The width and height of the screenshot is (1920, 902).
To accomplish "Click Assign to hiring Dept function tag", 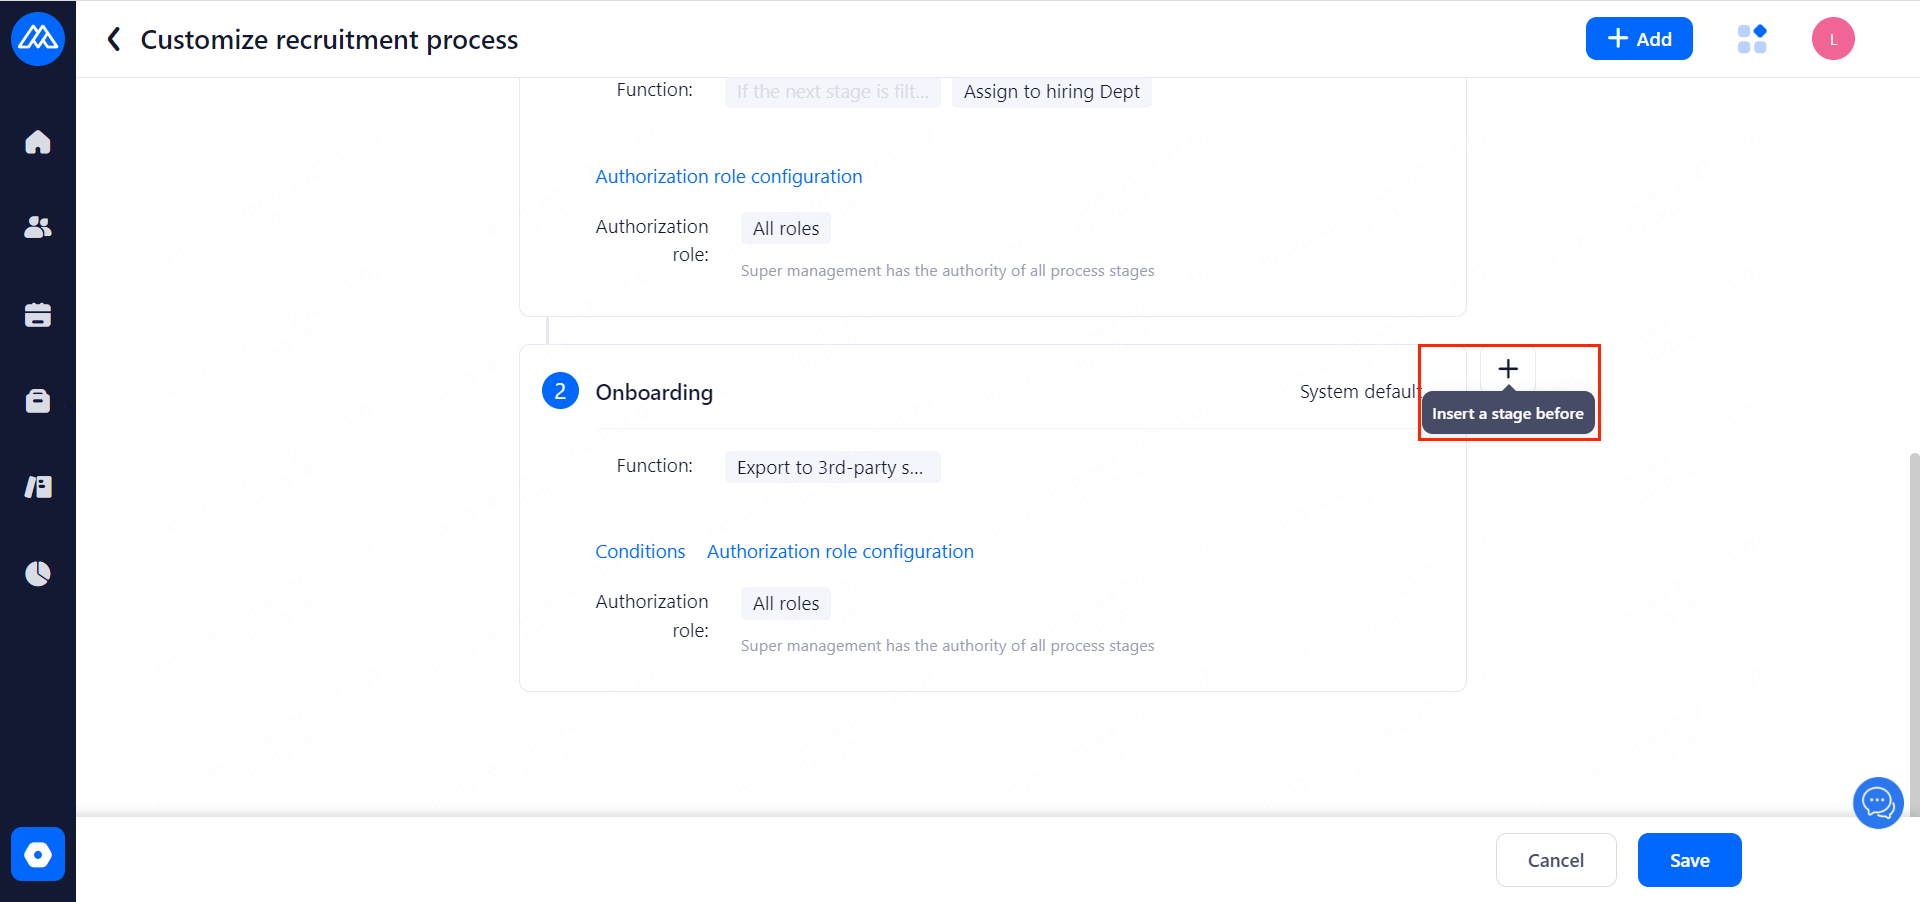I will point(1051,92).
